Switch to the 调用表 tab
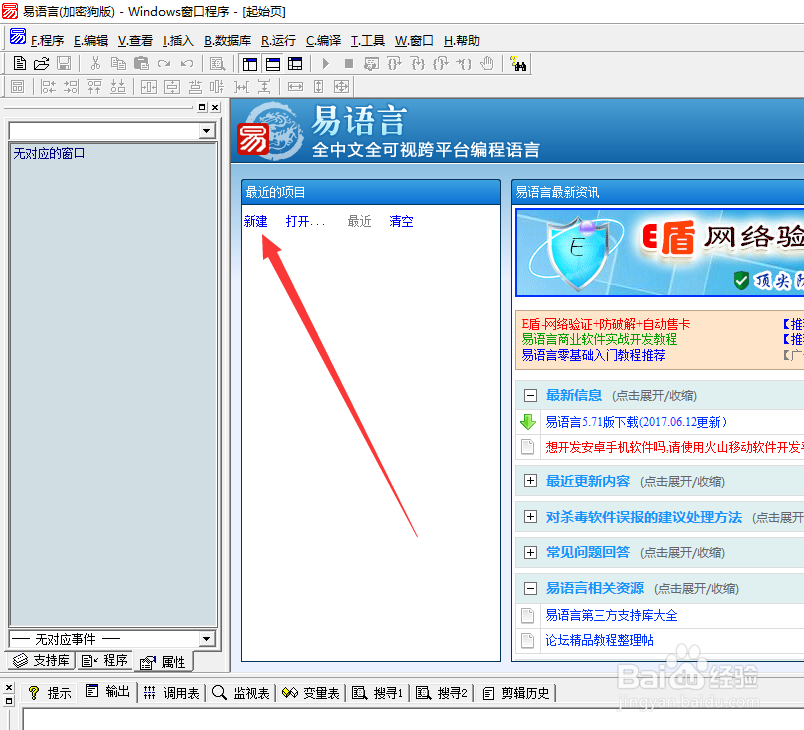The width and height of the screenshot is (804, 730). coord(171,693)
